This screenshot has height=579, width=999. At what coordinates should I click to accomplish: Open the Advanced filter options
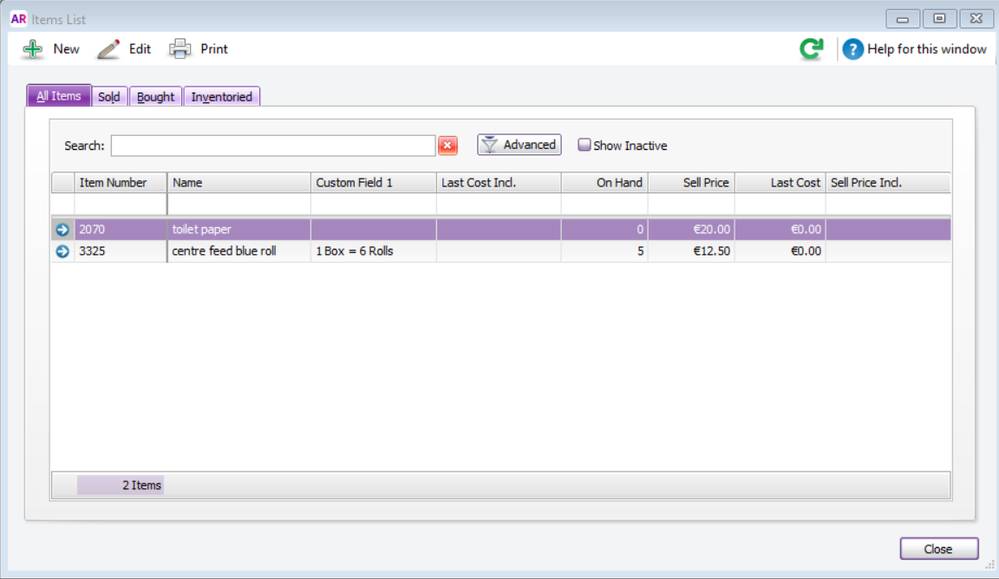point(519,145)
